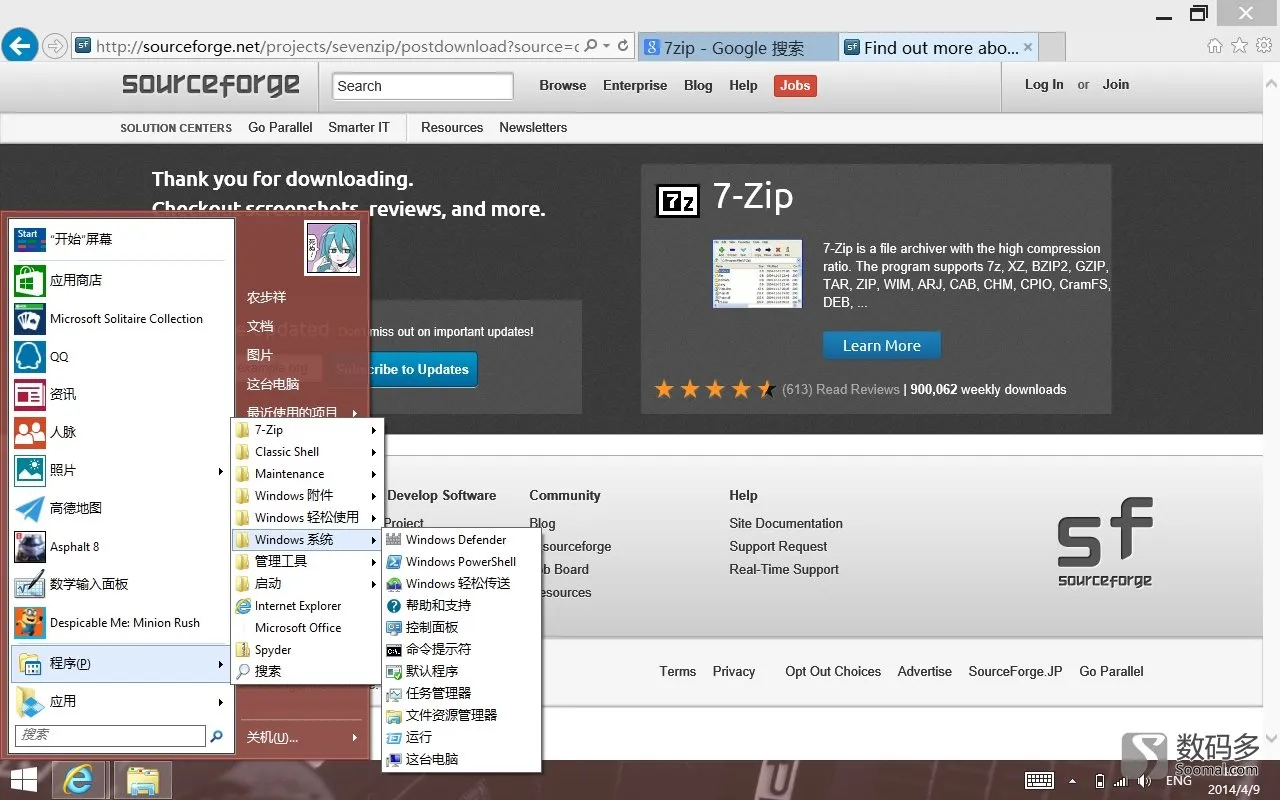Image resolution: width=1280 pixels, height=800 pixels.
Task: Open 关机(U) shutdown options arrow
Action: coord(355,738)
